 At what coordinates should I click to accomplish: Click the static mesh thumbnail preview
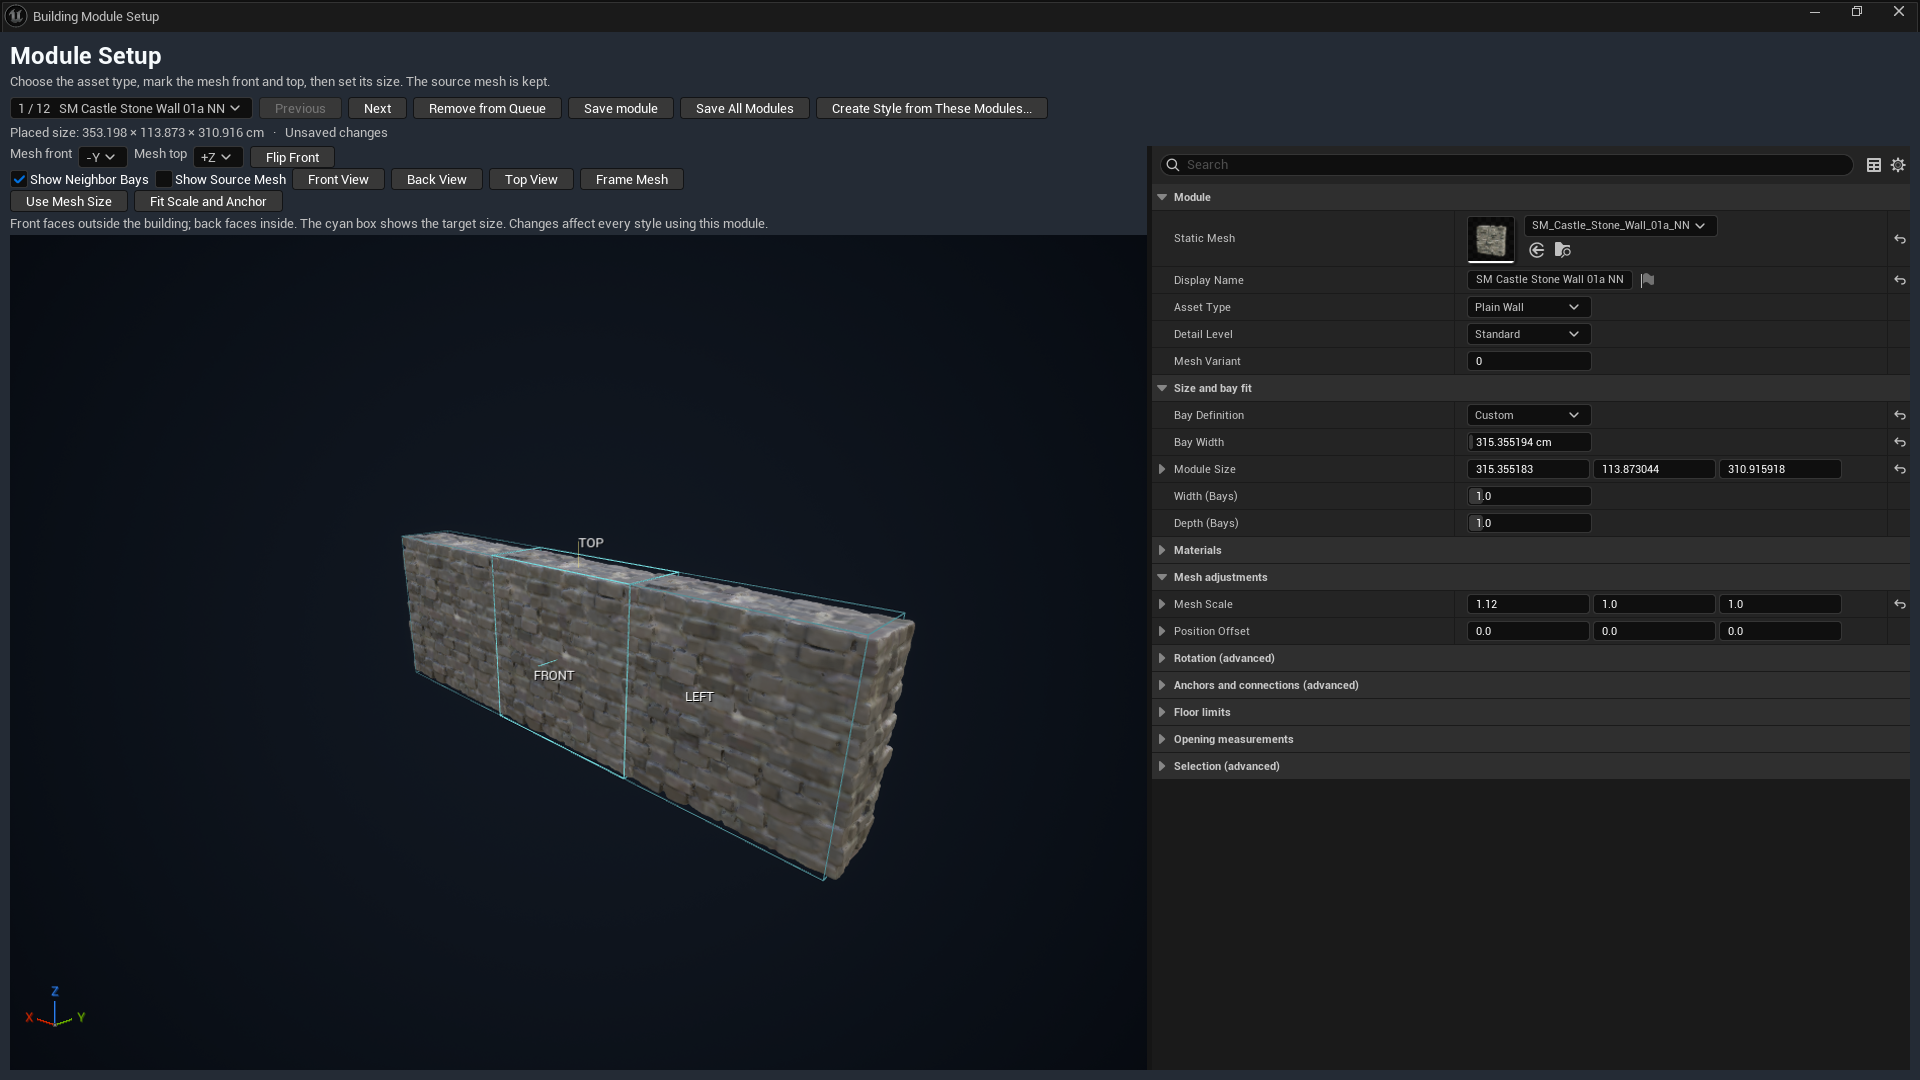(1491, 239)
